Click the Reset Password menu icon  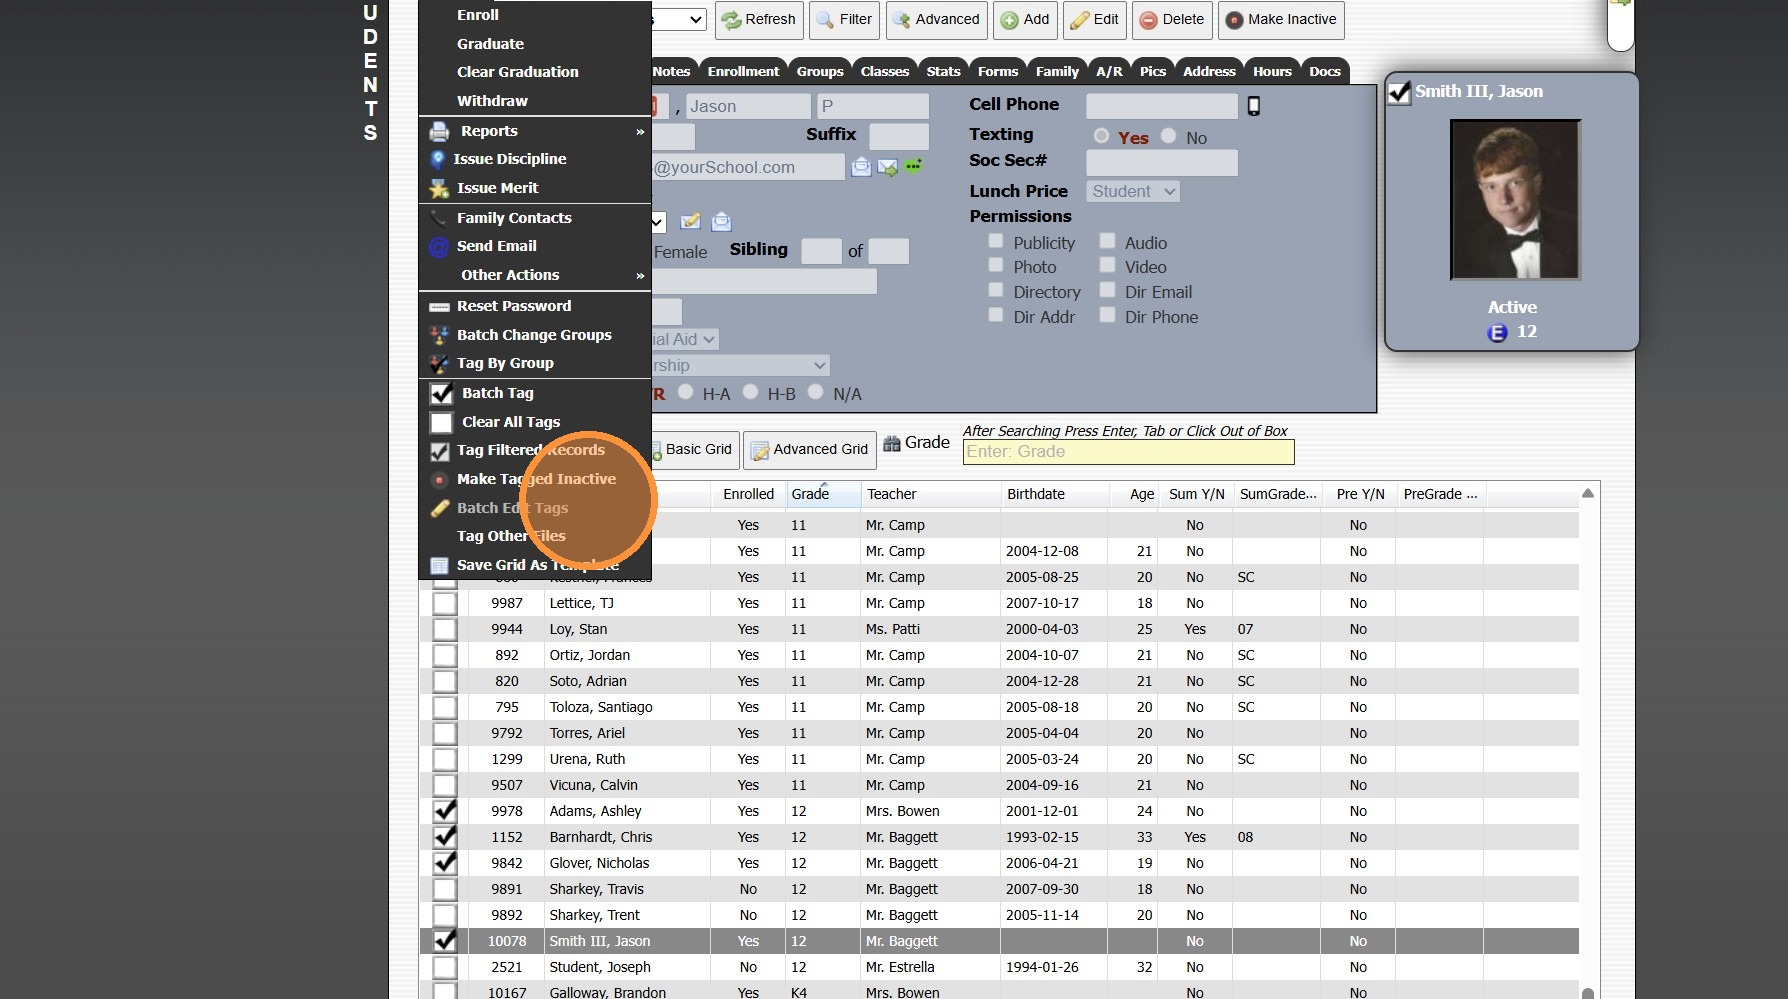click(439, 307)
